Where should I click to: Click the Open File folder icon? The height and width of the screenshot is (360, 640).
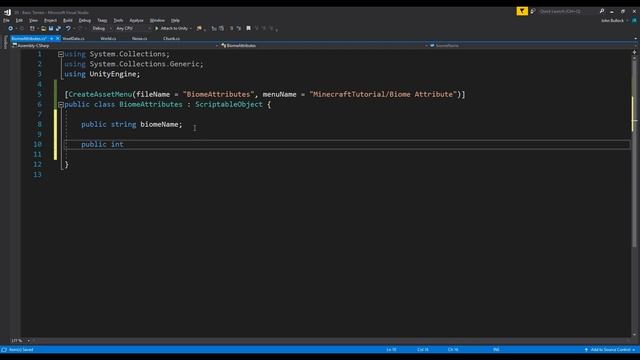coord(43,29)
